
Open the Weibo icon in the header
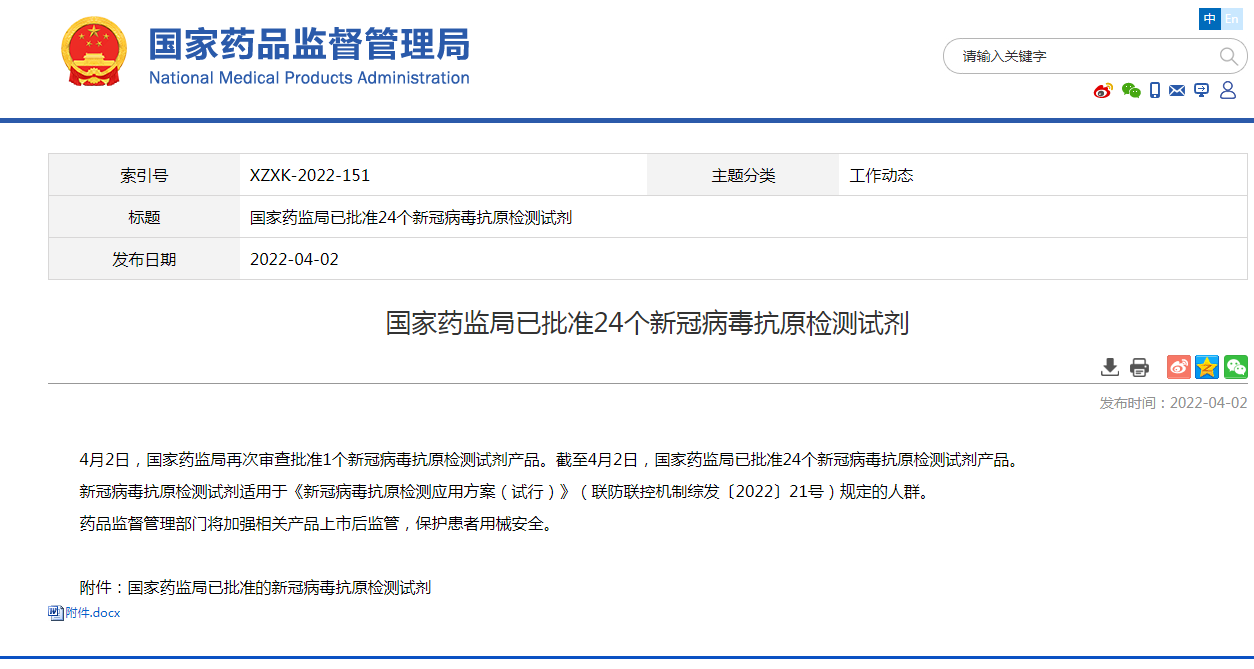pos(1103,91)
